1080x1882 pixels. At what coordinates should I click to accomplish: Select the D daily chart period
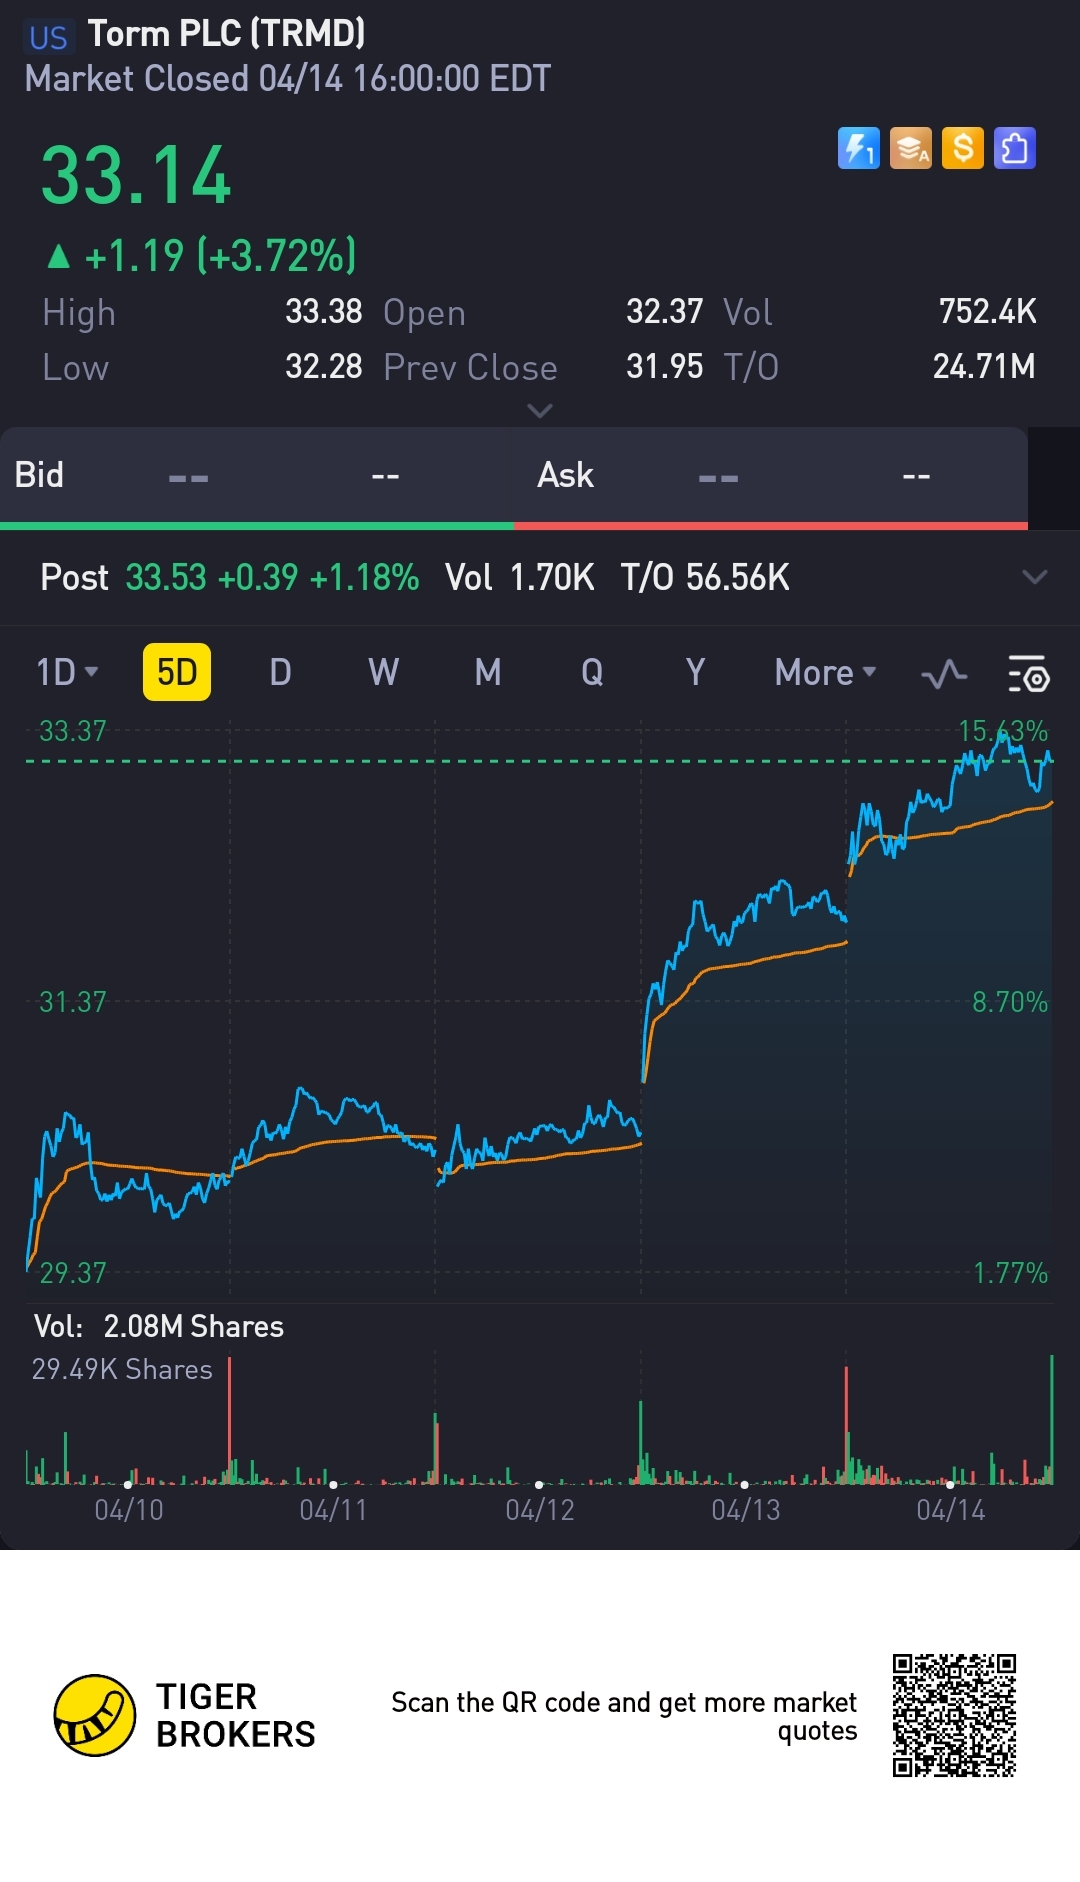(x=280, y=672)
